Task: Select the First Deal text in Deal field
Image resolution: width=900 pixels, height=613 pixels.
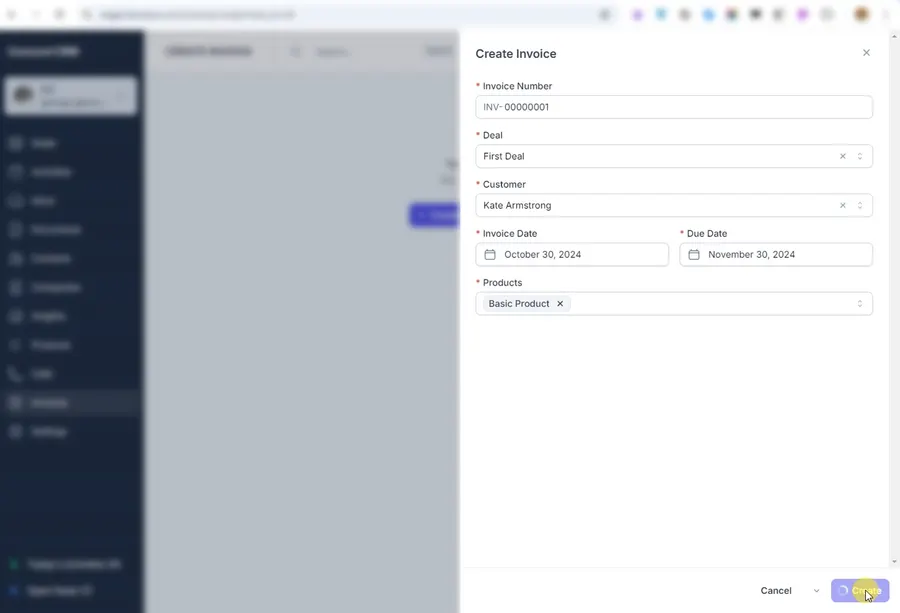Action: [504, 156]
